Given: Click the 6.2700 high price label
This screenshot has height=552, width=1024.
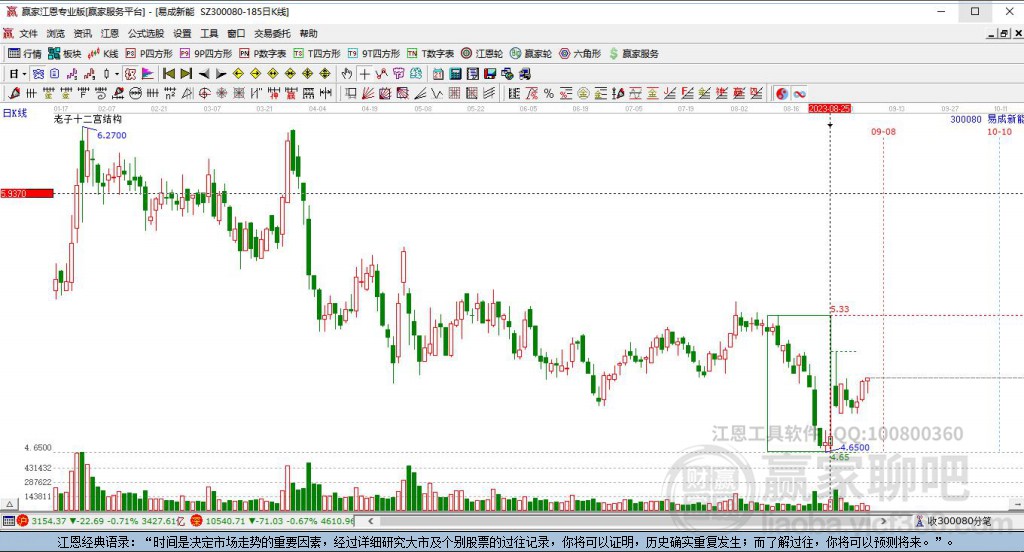Looking at the screenshot, I should pyautogui.click(x=112, y=135).
